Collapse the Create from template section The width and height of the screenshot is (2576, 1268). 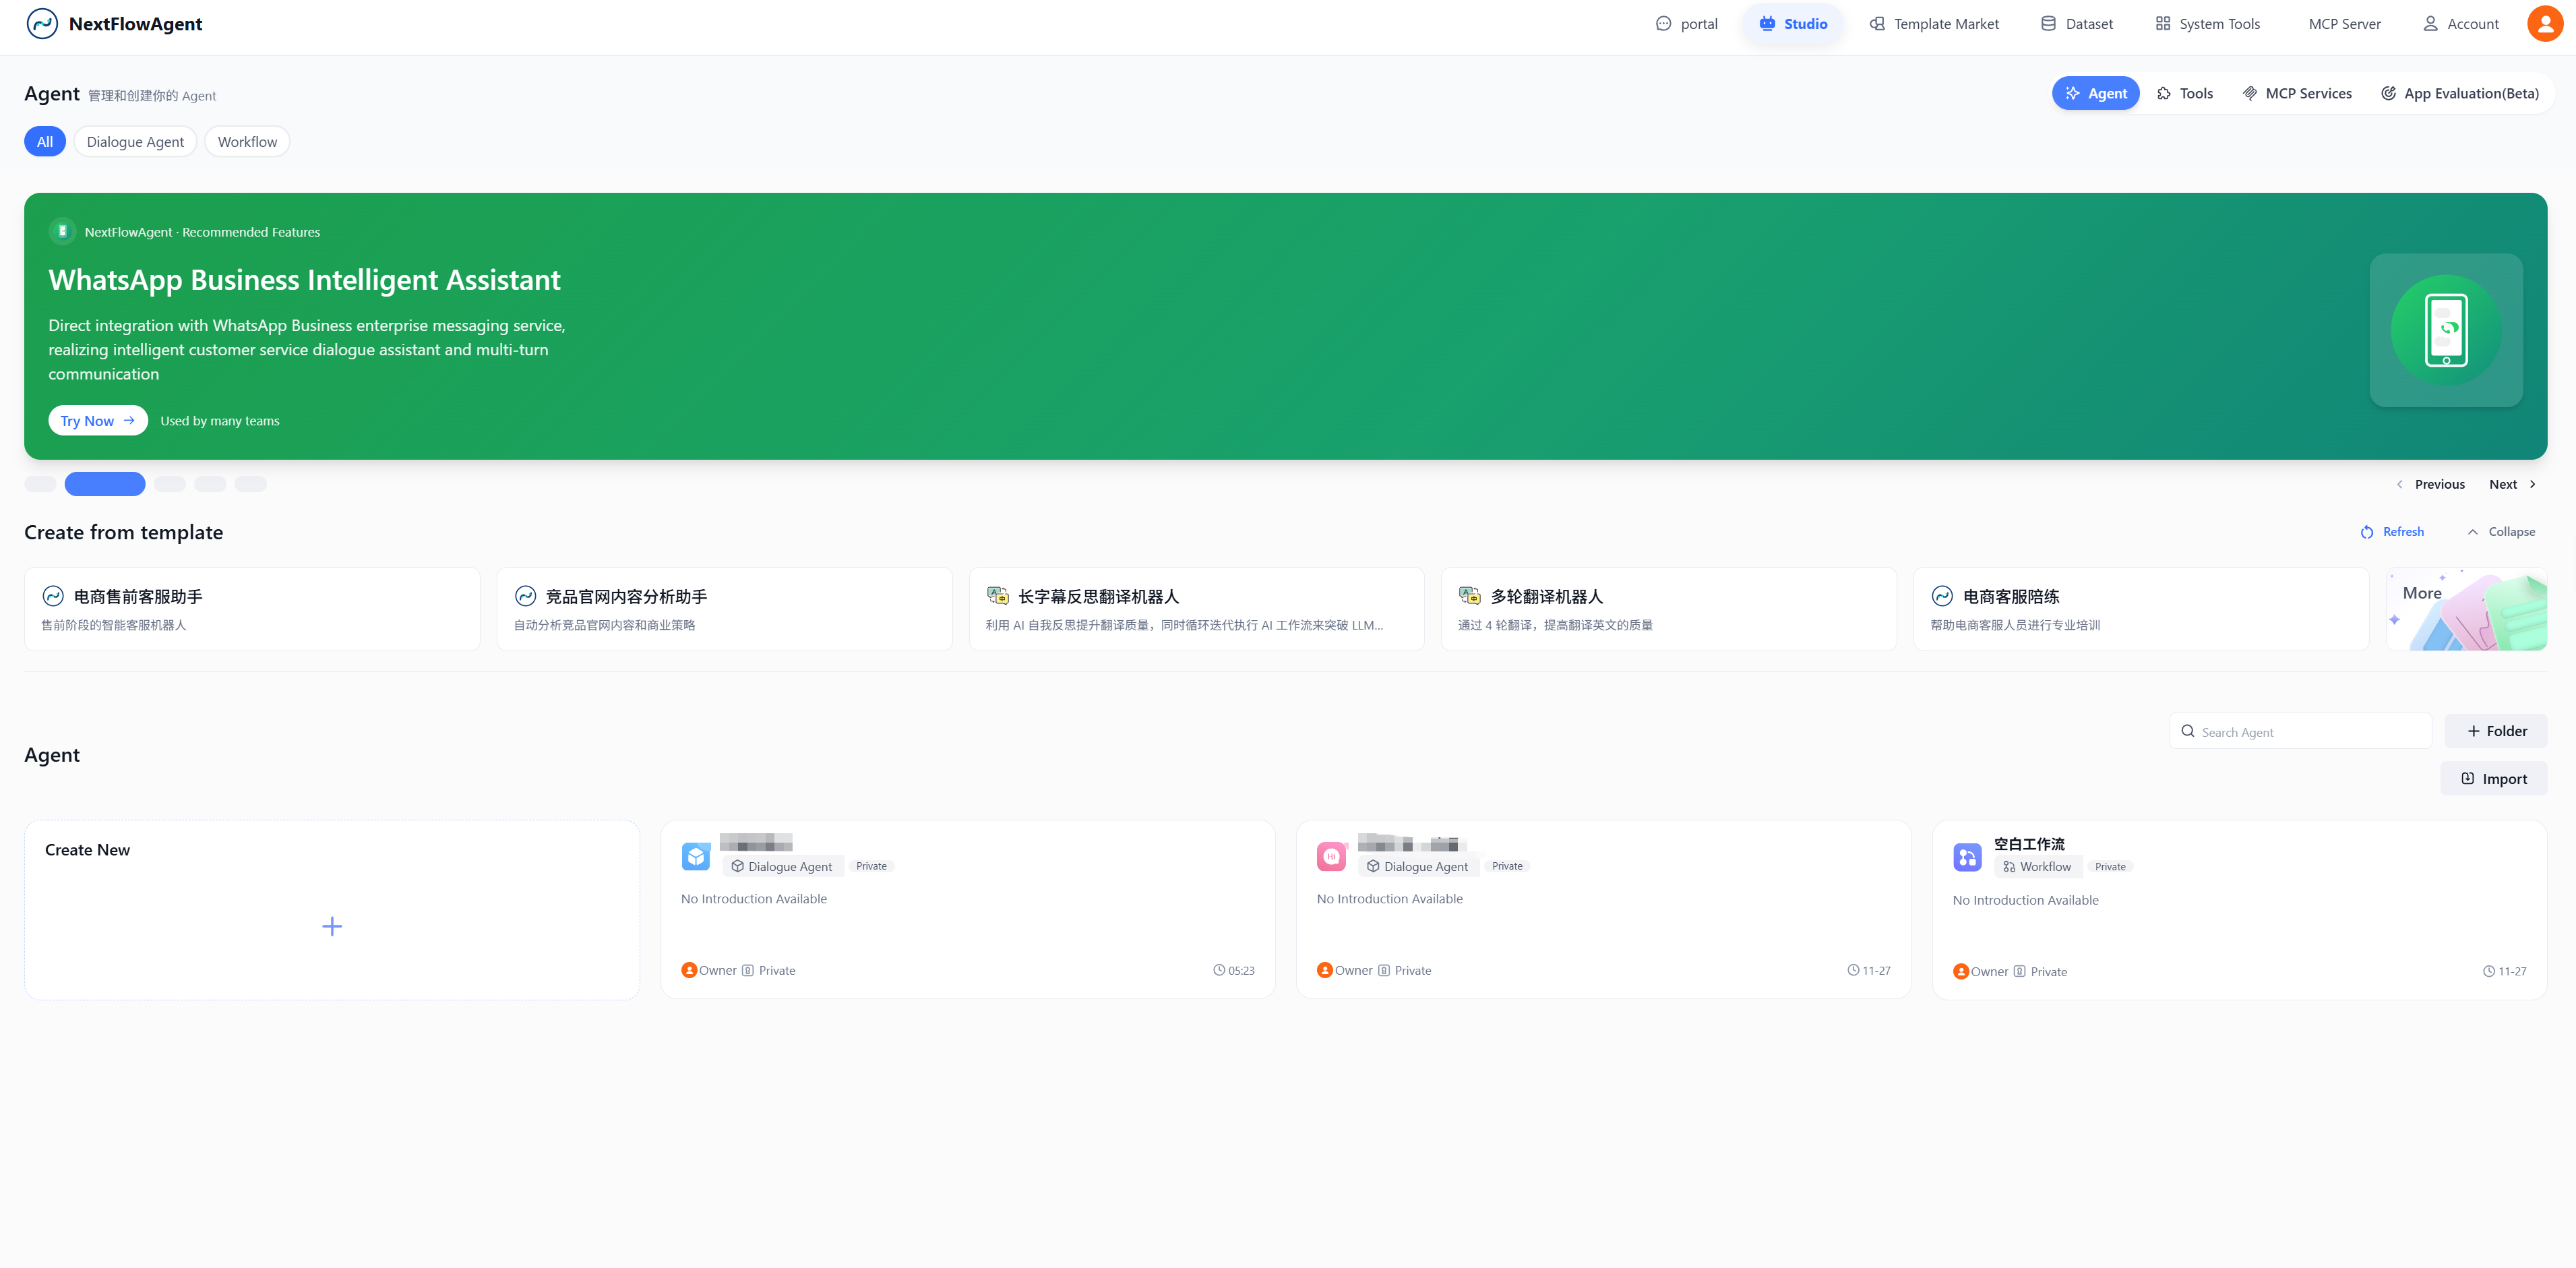[x=2501, y=532]
